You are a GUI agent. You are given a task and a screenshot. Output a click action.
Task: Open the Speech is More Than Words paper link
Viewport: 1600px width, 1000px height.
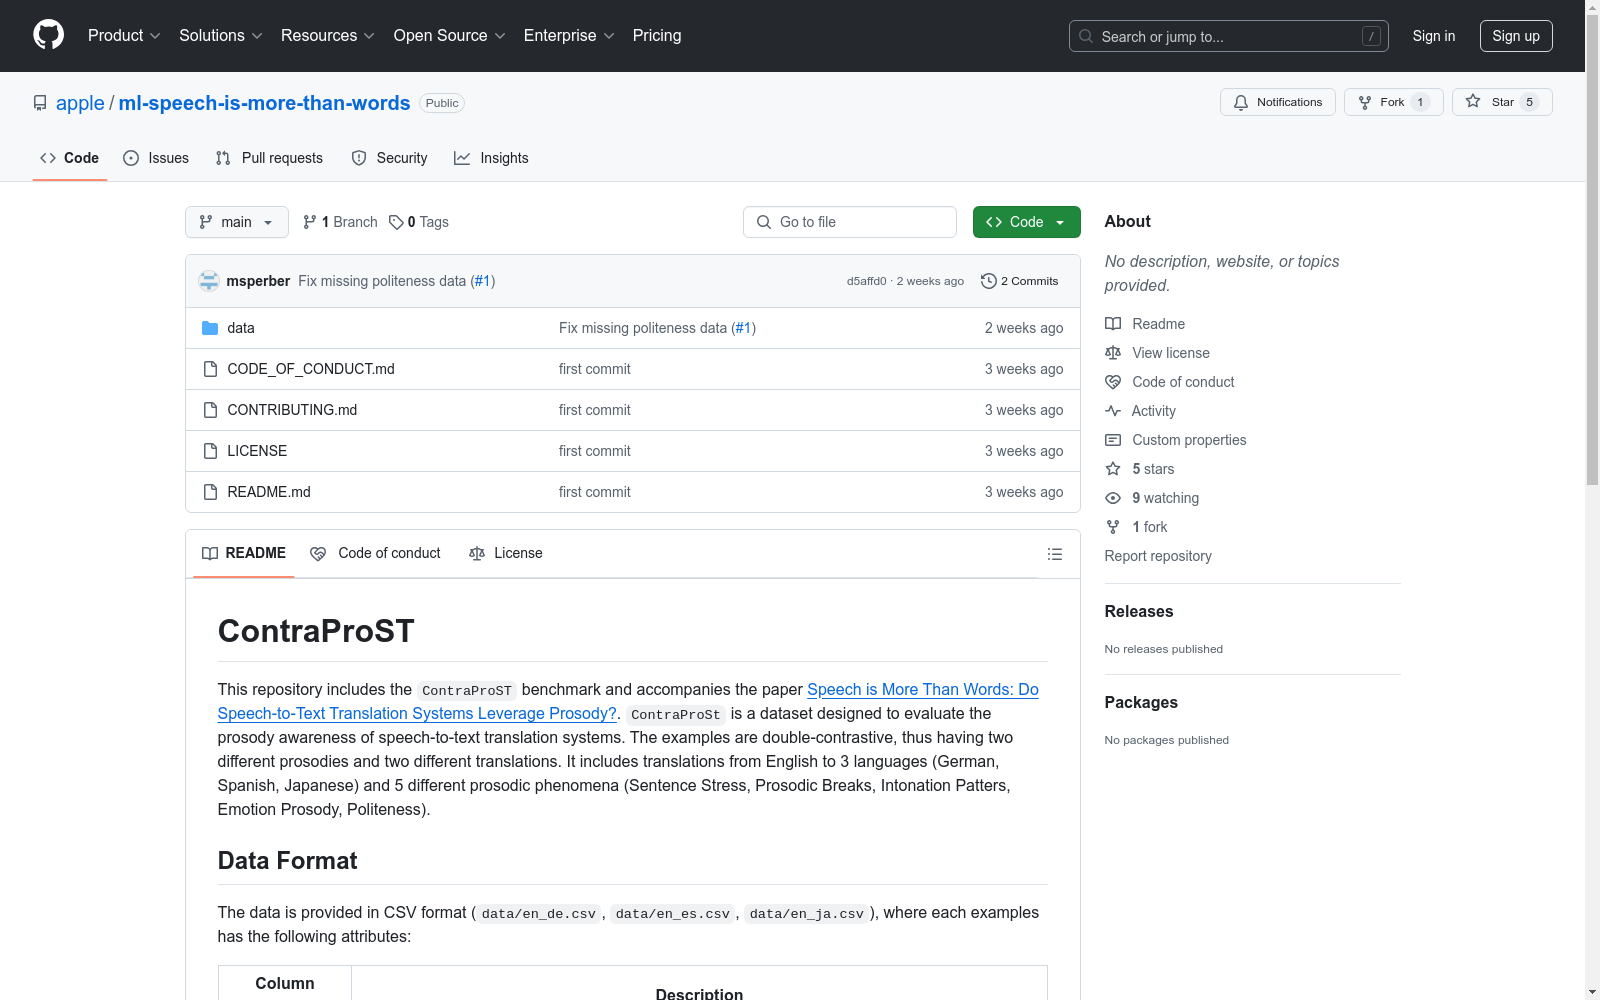pos(628,701)
